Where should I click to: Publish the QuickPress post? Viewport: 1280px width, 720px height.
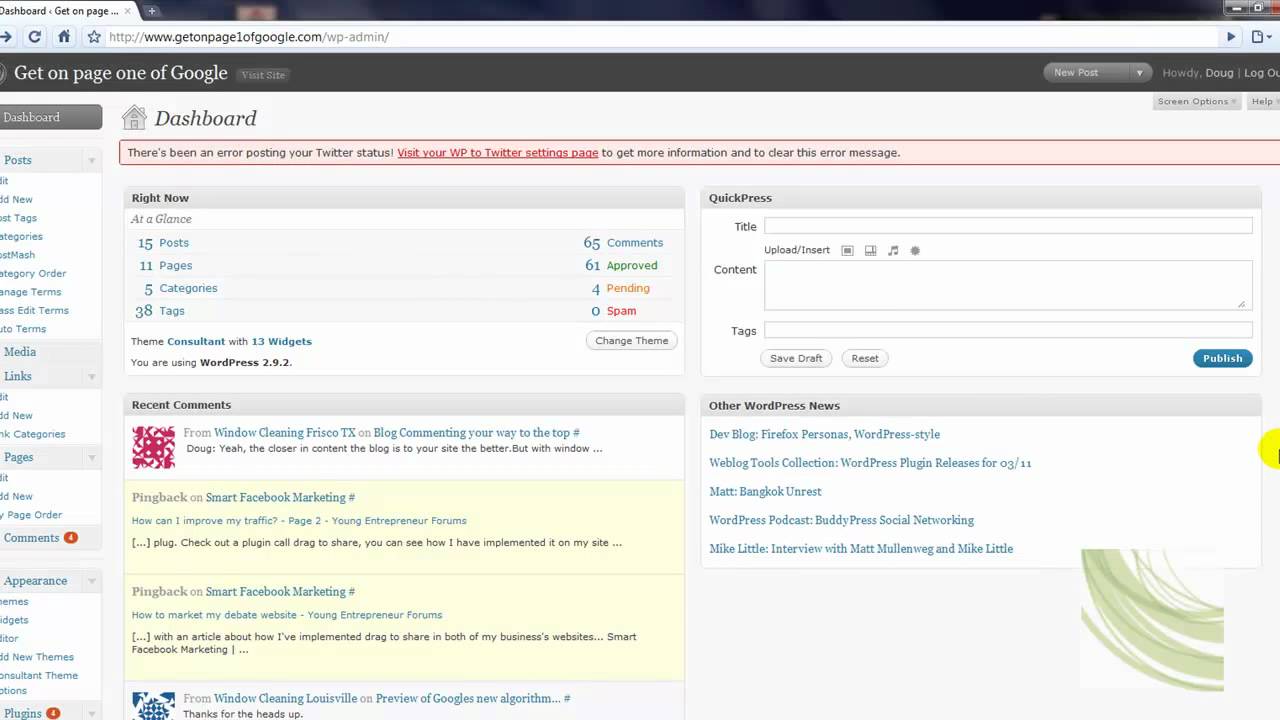pyautogui.click(x=1222, y=358)
